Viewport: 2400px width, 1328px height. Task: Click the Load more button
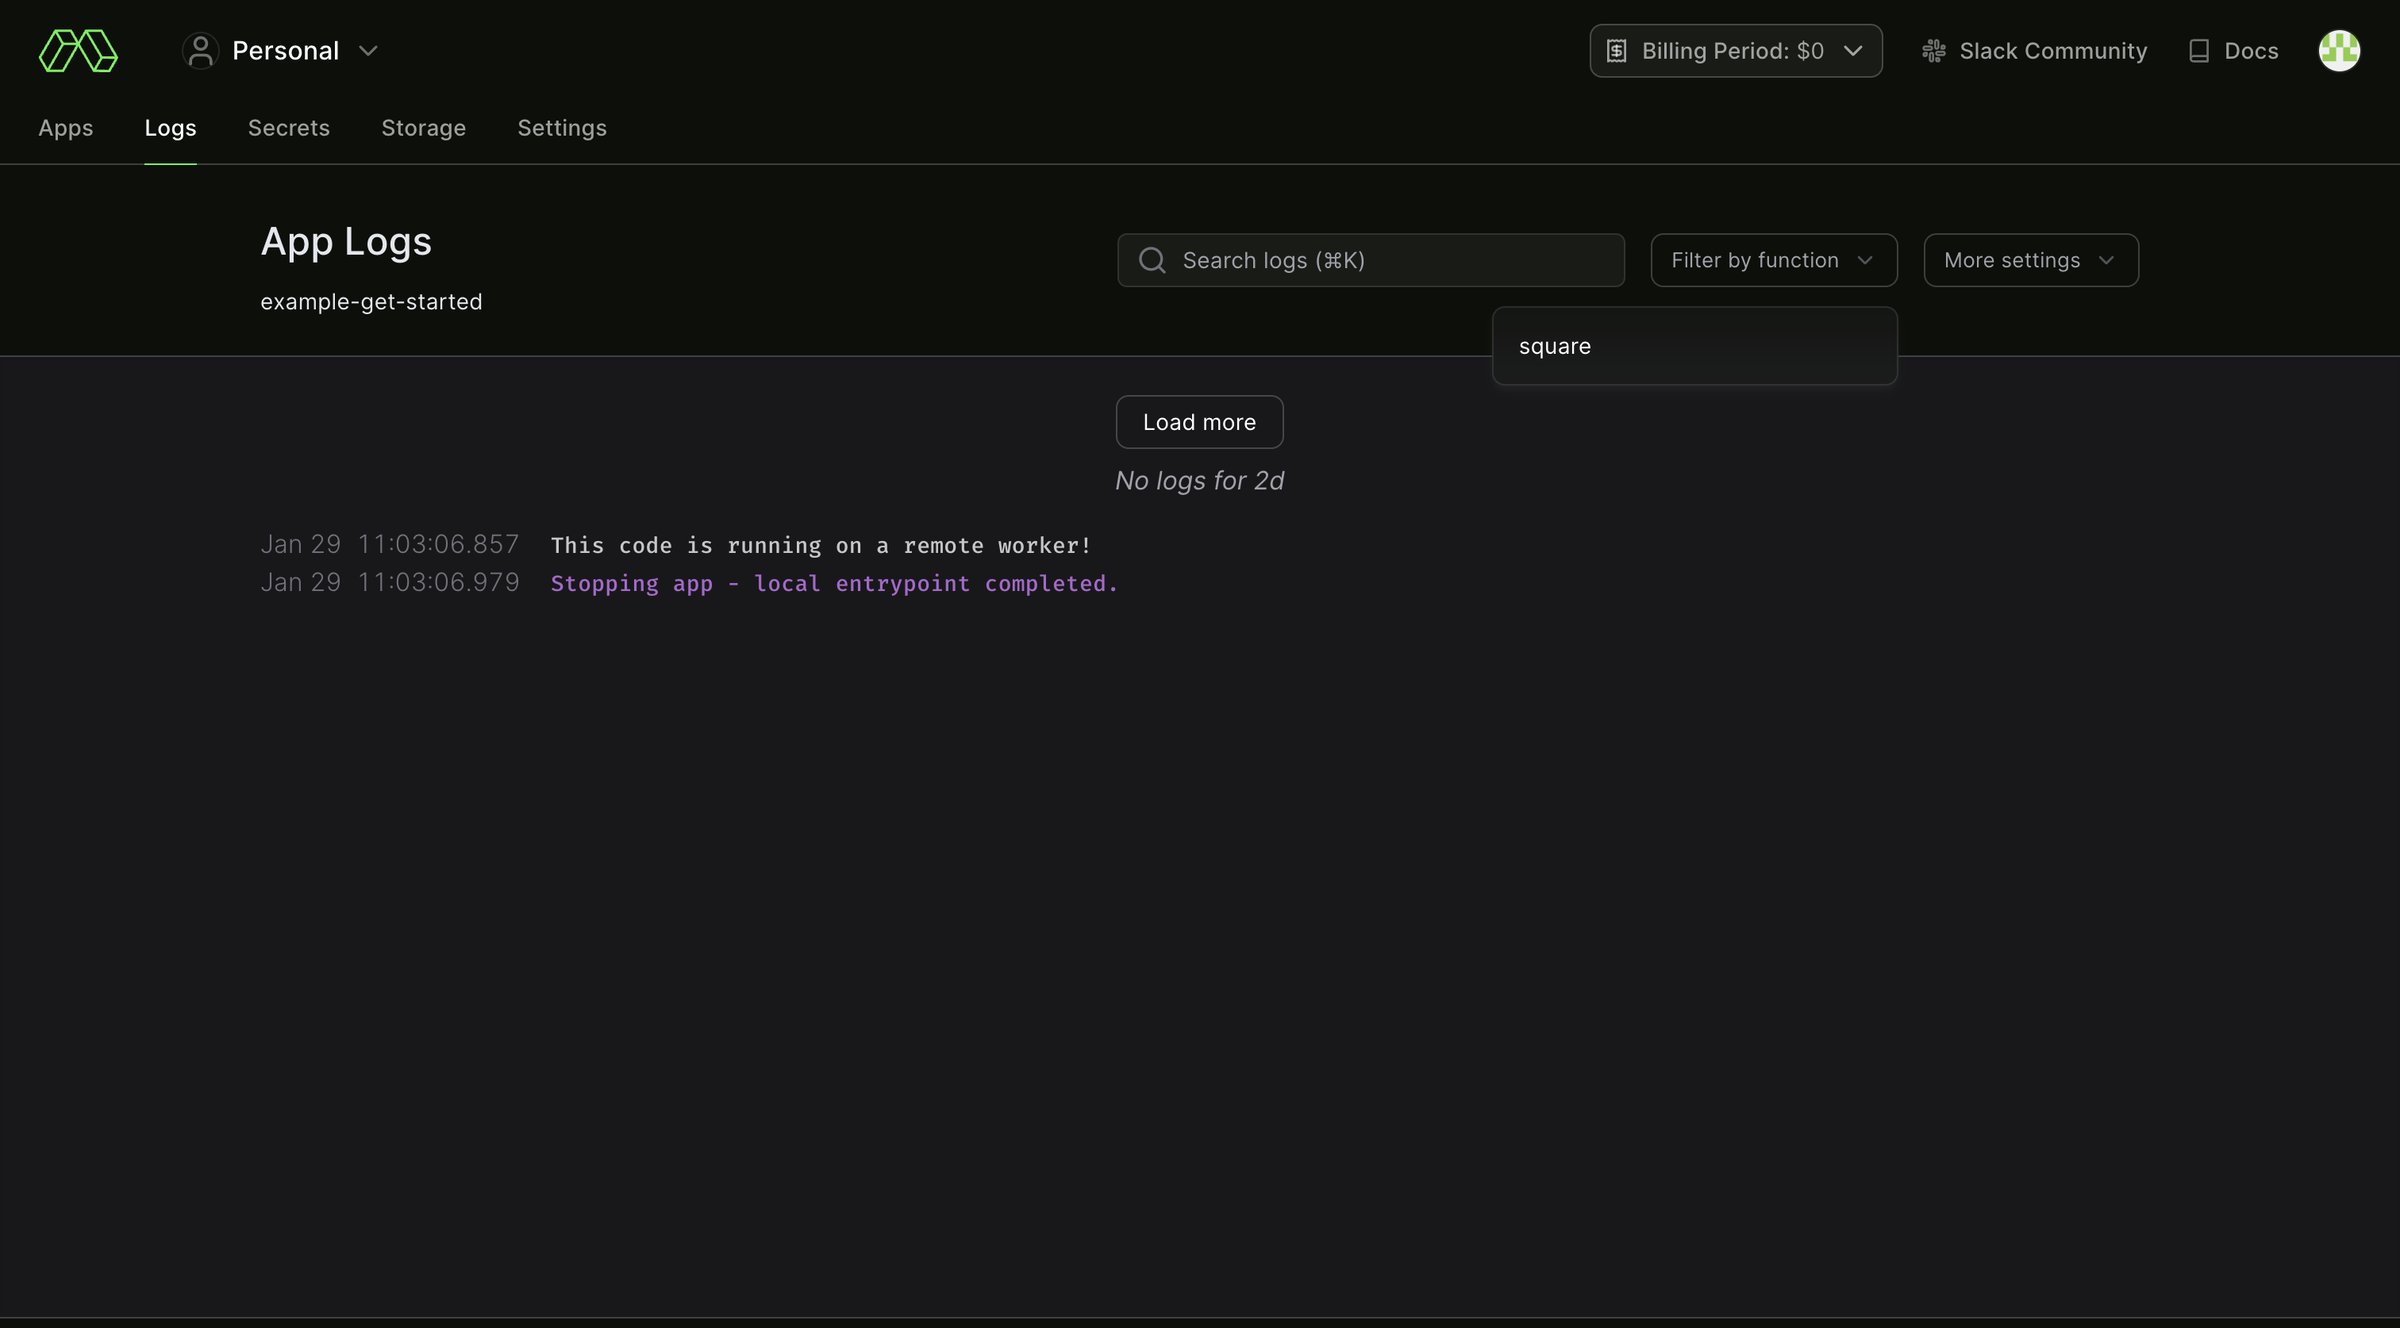(x=1199, y=422)
